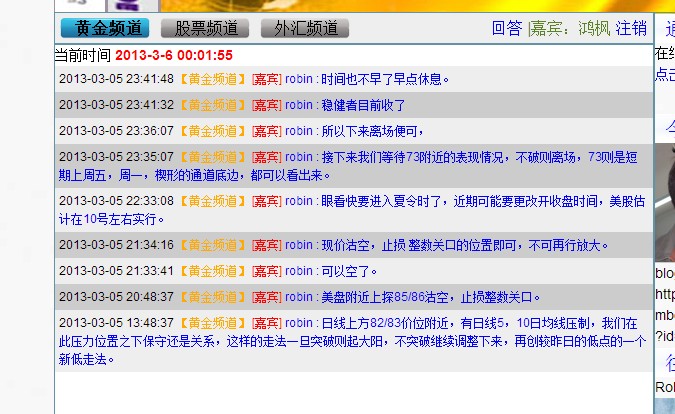Click 【黄金频道】 label in 23:36:07 message
Image resolution: width=675 pixels, height=414 pixels.
tap(212, 130)
